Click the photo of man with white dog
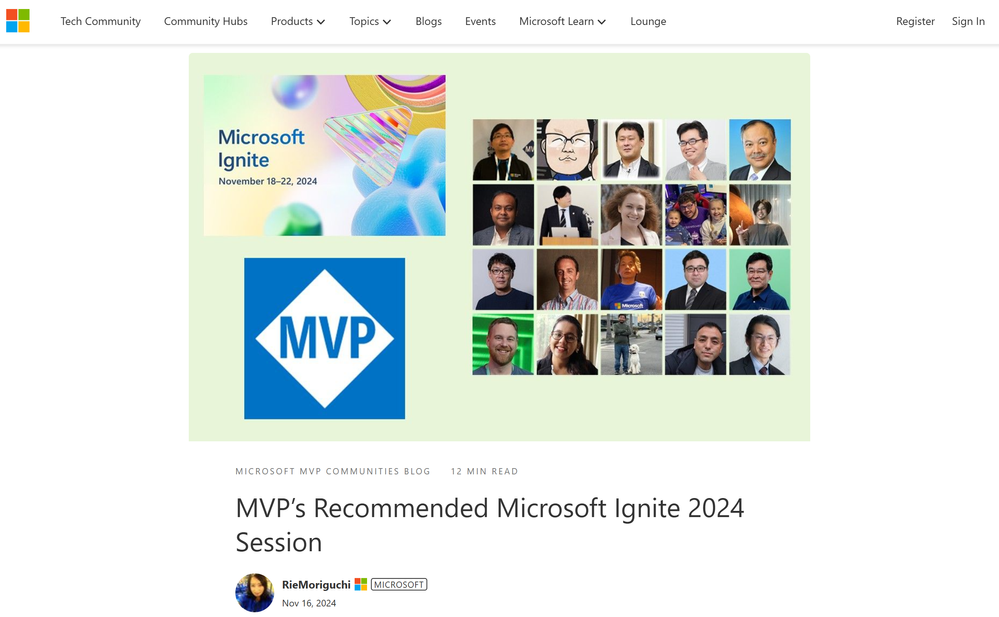The width and height of the screenshot is (999, 617). pyautogui.click(x=631, y=344)
